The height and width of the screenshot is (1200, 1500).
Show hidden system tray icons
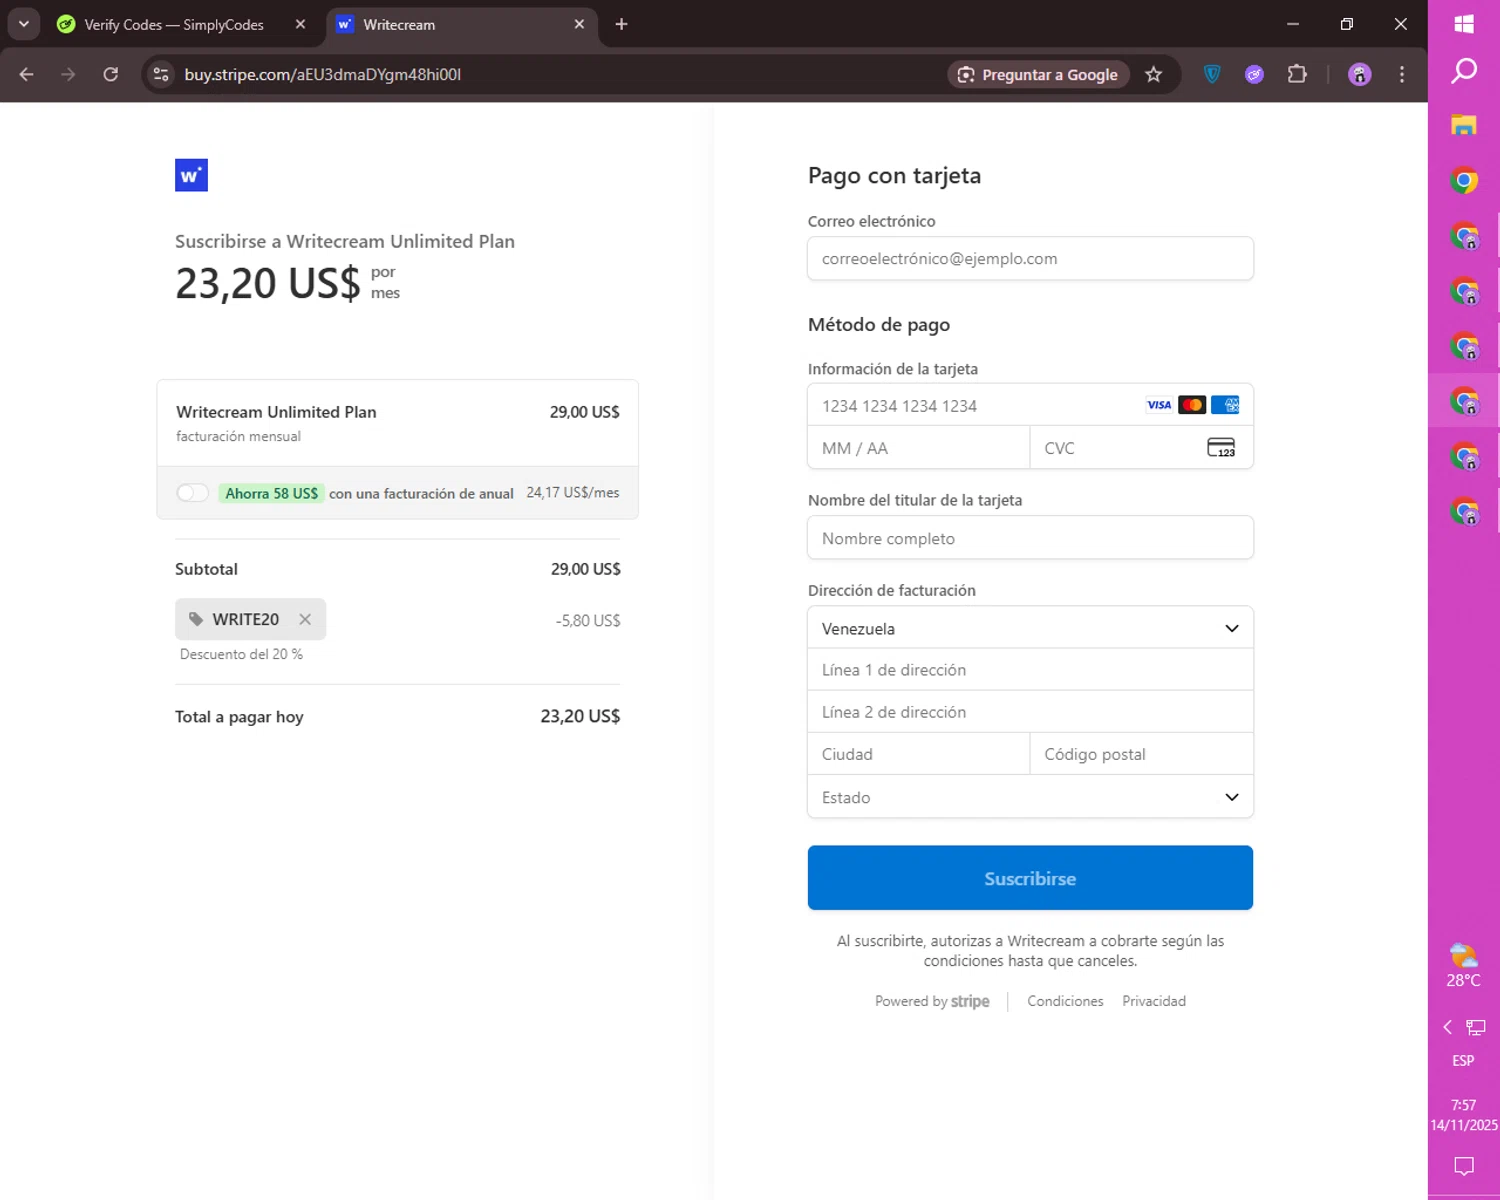[x=1447, y=1027]
